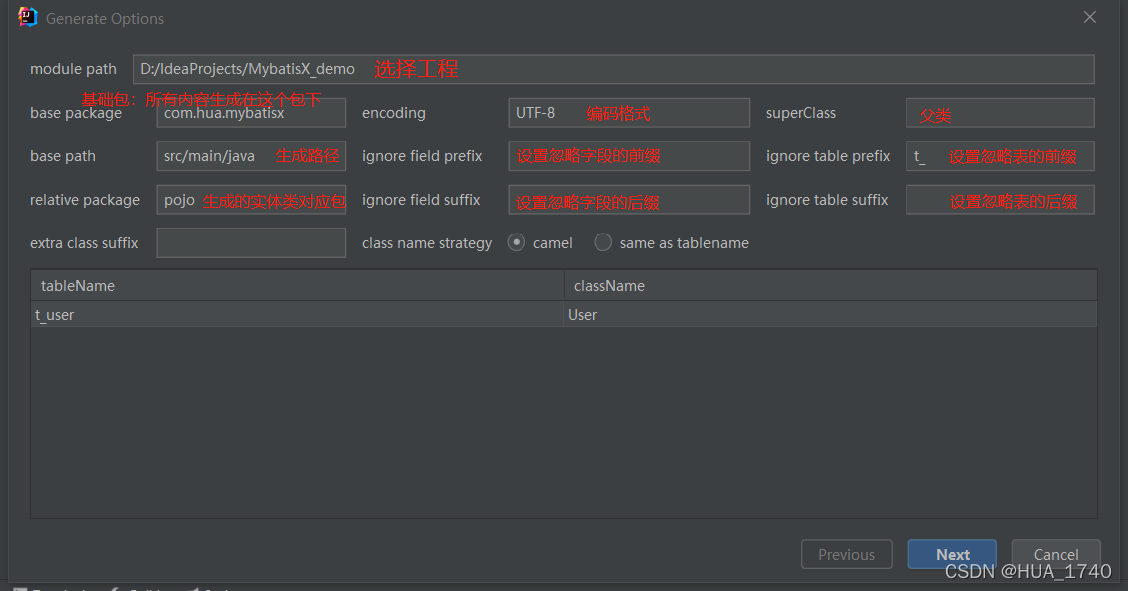Click the encoding label
Viewport: 1128px width, 591px height.
(x=394, y=113)
